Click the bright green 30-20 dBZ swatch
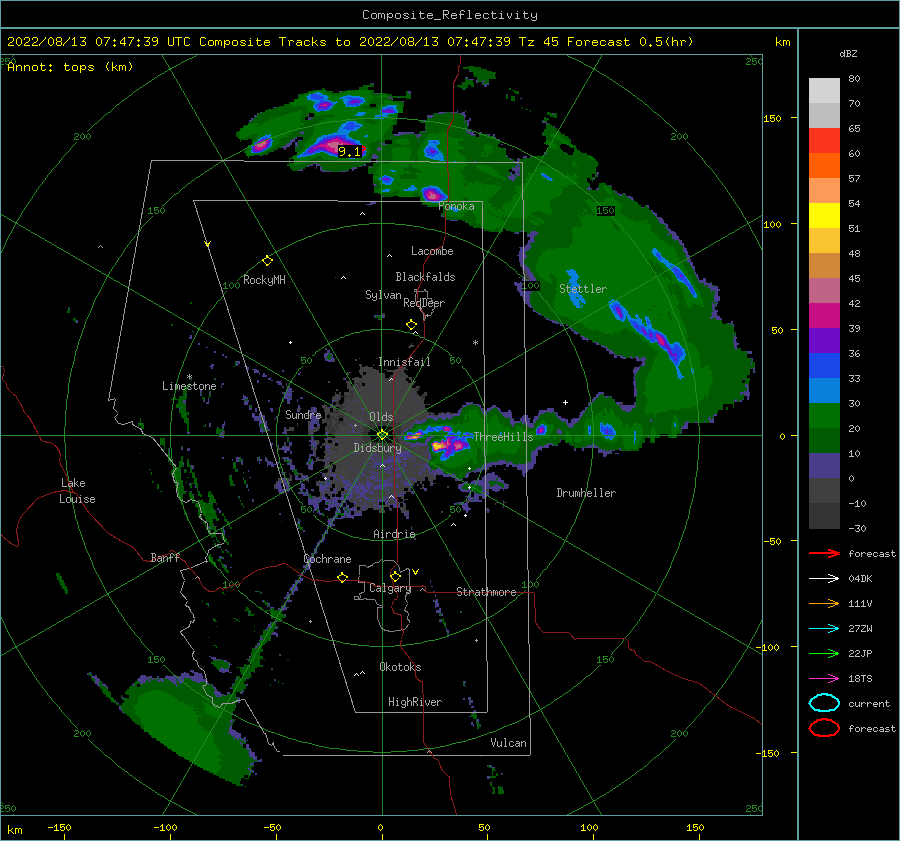Screen dimensions: 900x841 [824, 416]
